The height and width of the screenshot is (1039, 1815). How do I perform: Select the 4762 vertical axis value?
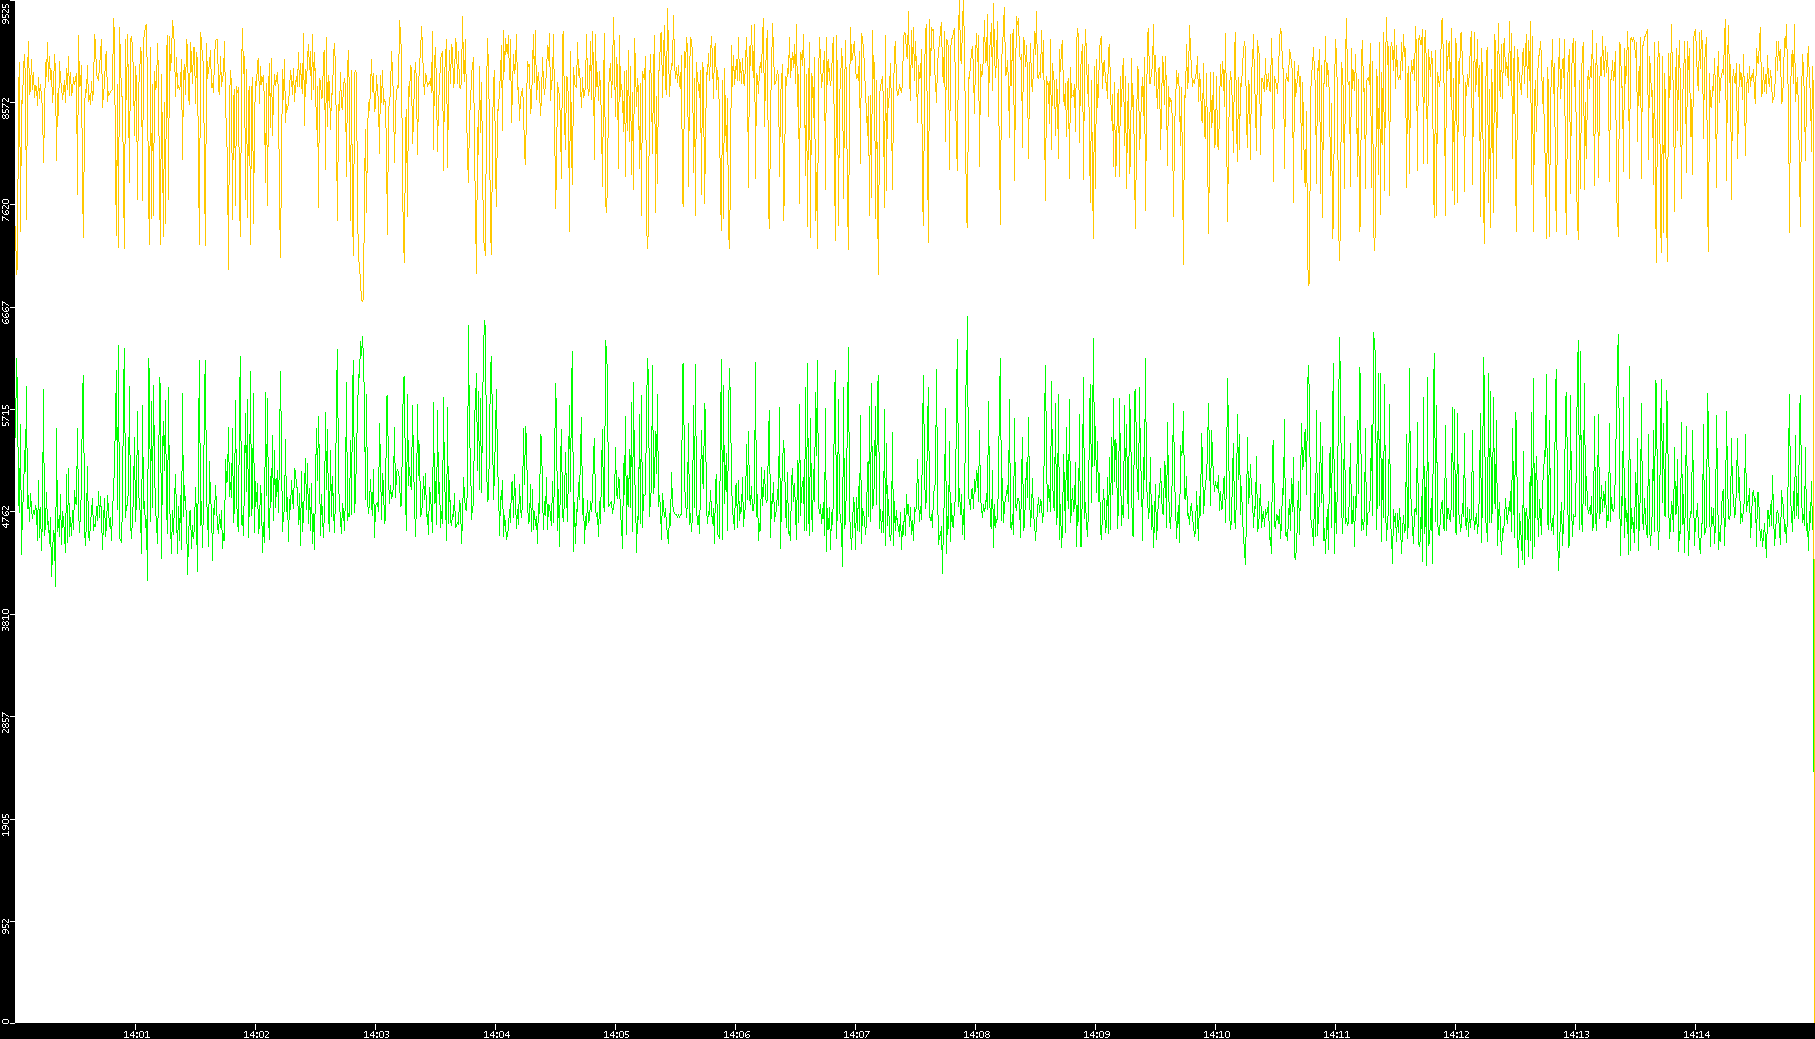pos(7,517)
